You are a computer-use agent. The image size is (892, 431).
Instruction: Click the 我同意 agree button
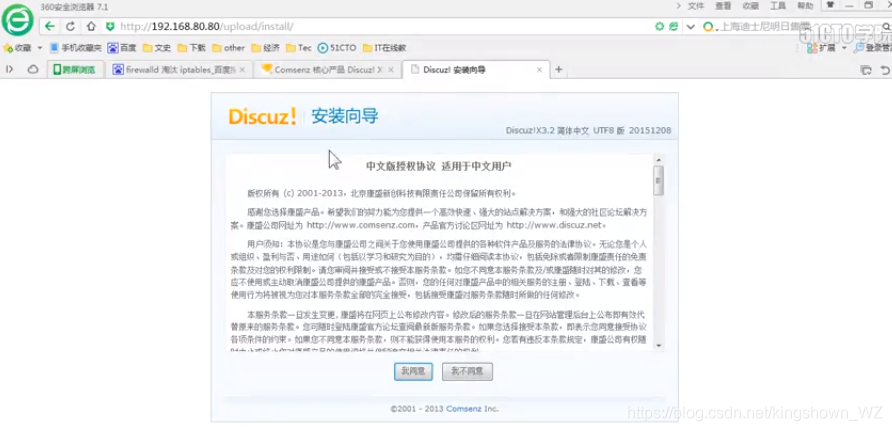click(414, 371)
